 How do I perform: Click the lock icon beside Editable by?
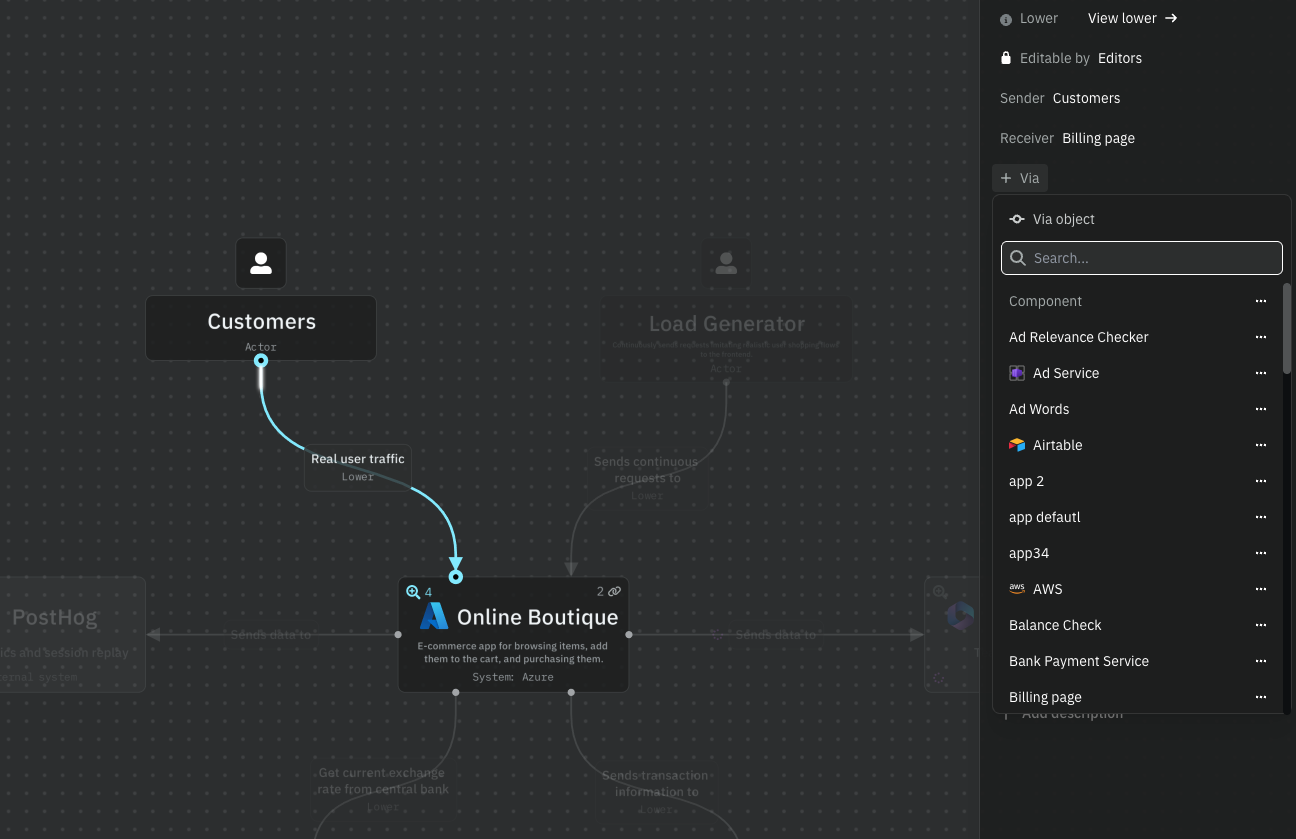click(1006, 58)
